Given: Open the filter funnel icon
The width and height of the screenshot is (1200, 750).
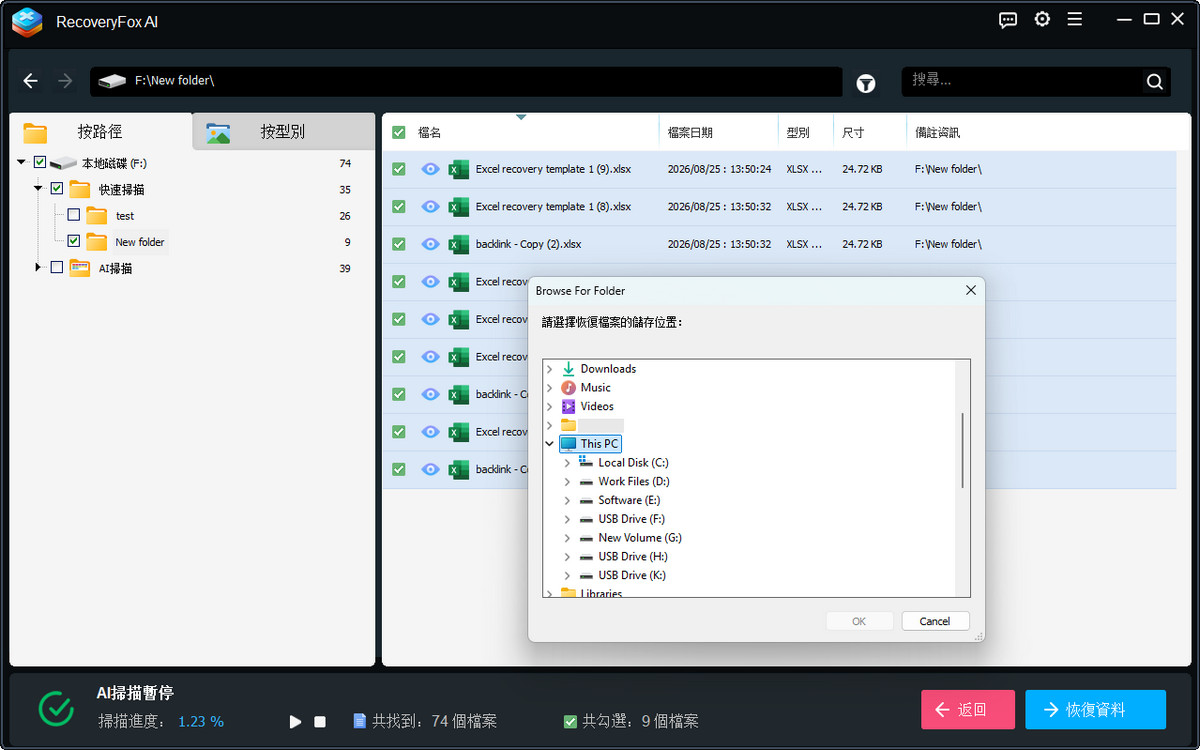Looking at the screenshot, I should point(866,84).
